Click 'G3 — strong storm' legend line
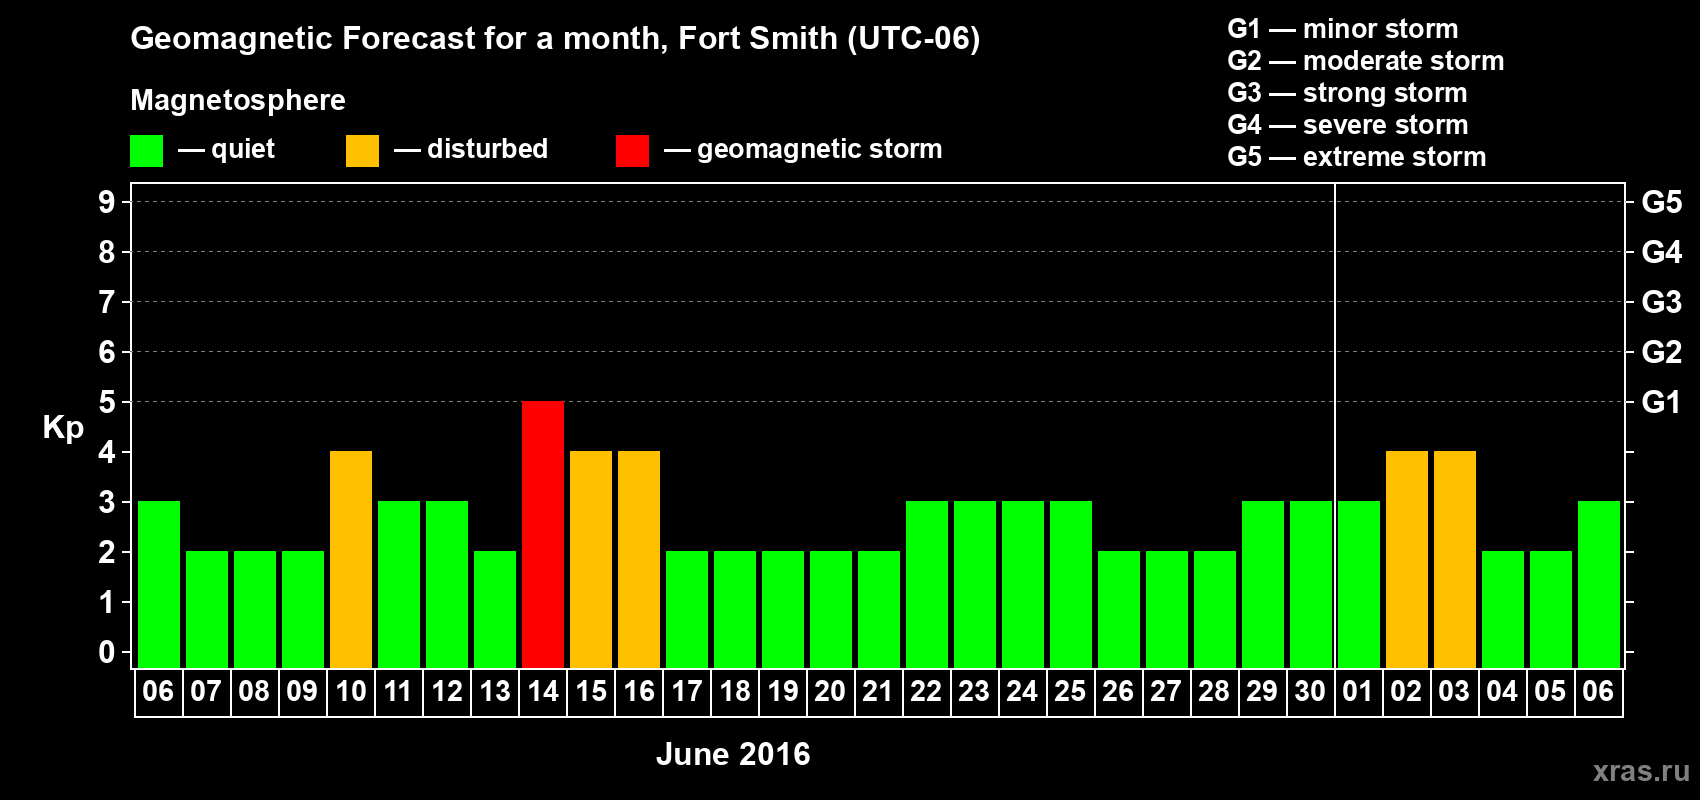 point(1347,93)
